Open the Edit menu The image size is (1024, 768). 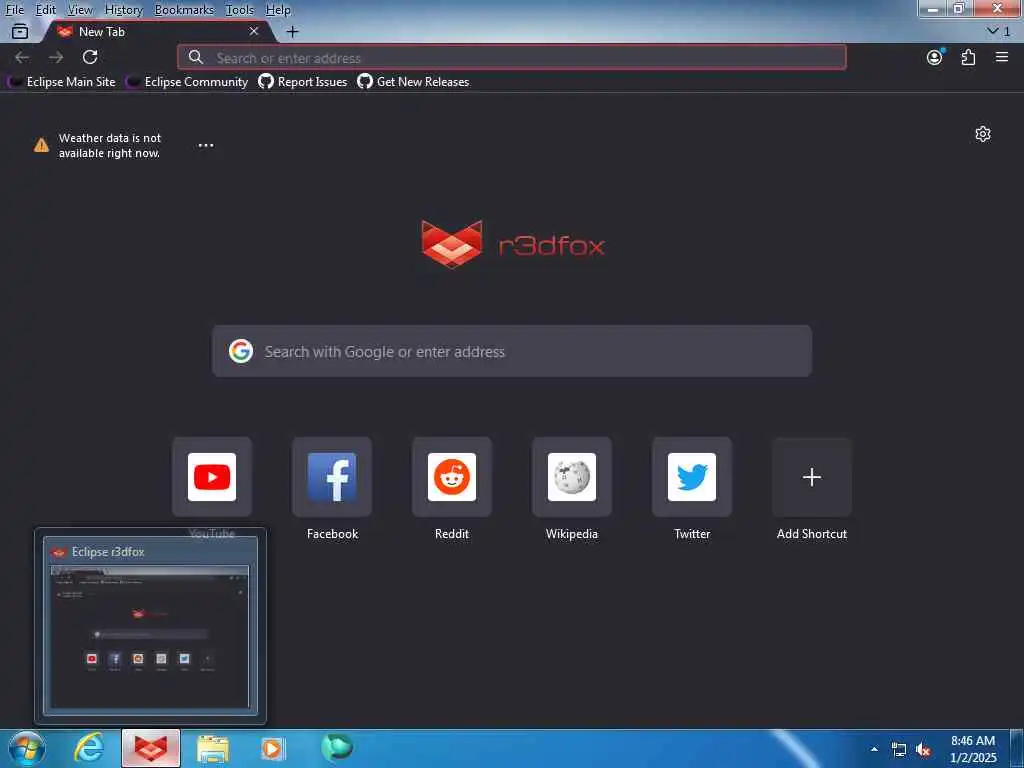46,10
